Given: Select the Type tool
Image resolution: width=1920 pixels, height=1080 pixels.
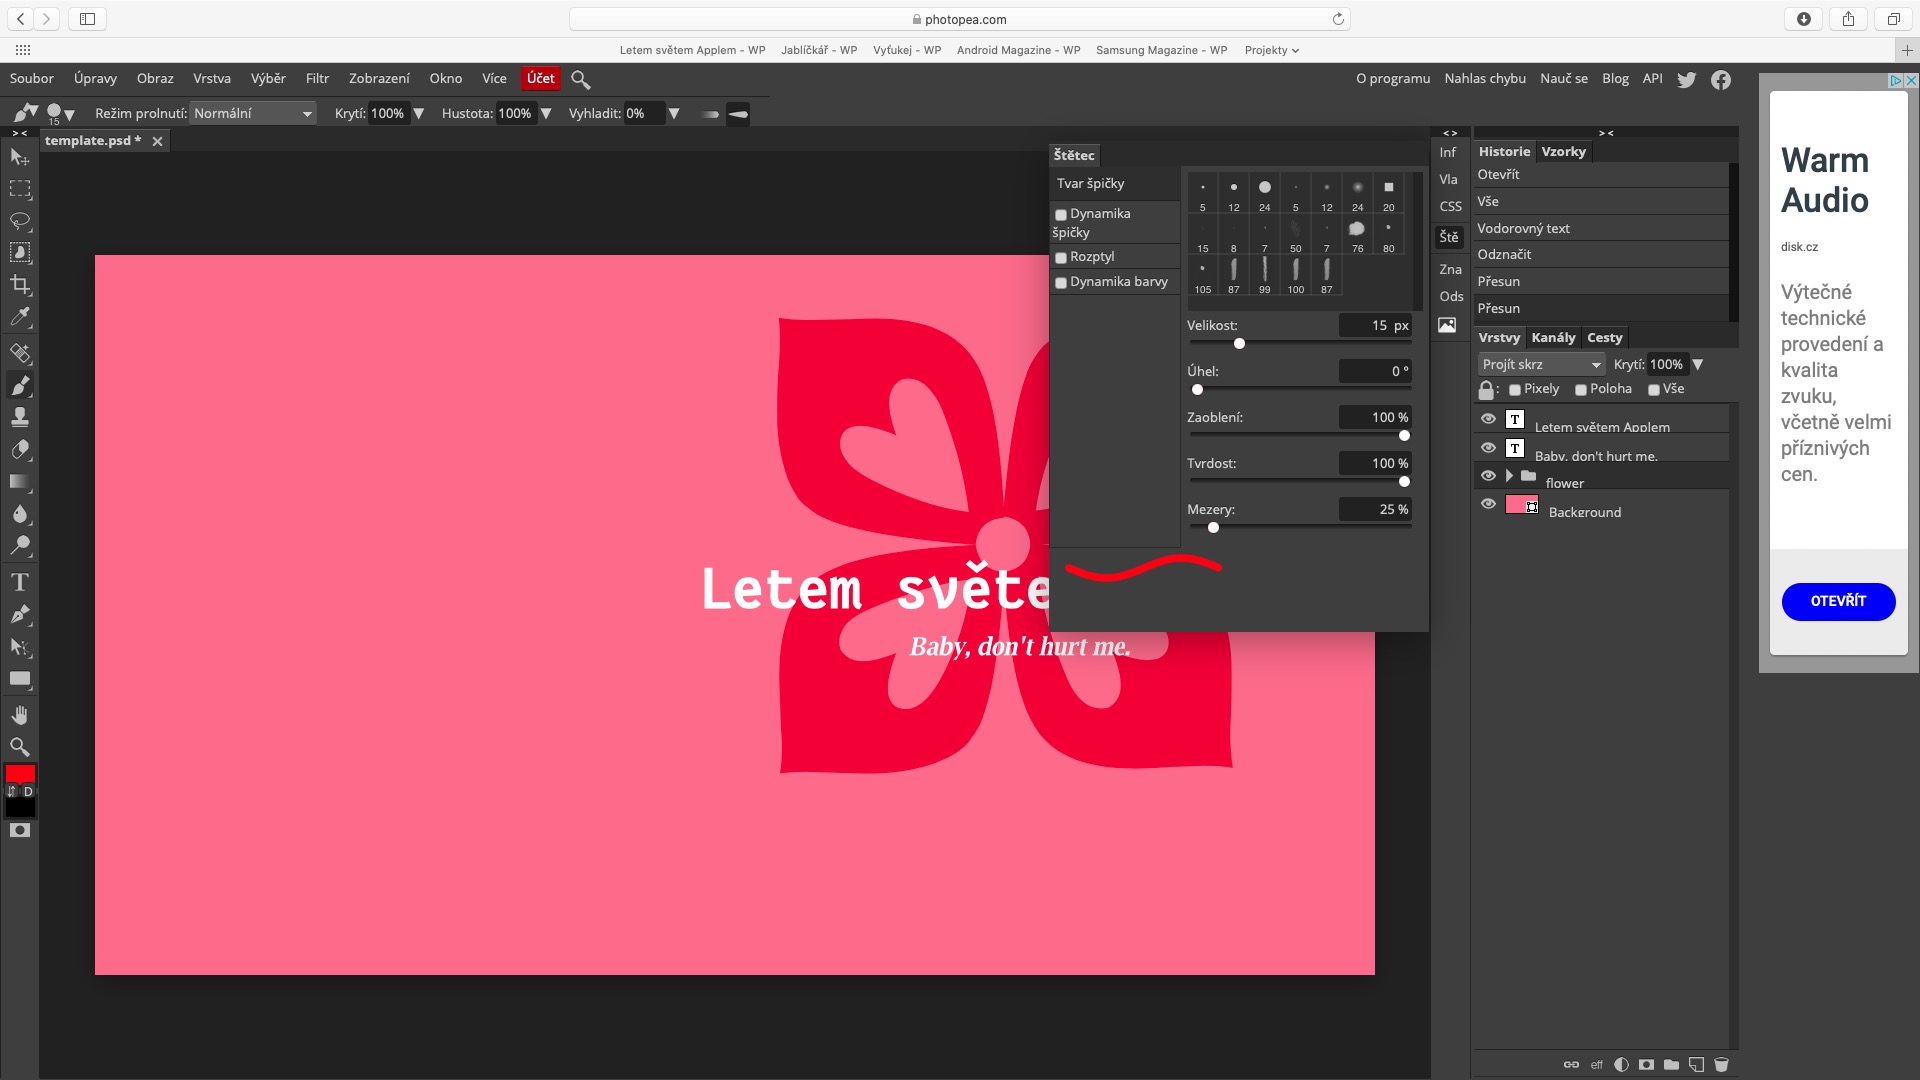Looking at the screenshot, I should click(x=20, y=582).
